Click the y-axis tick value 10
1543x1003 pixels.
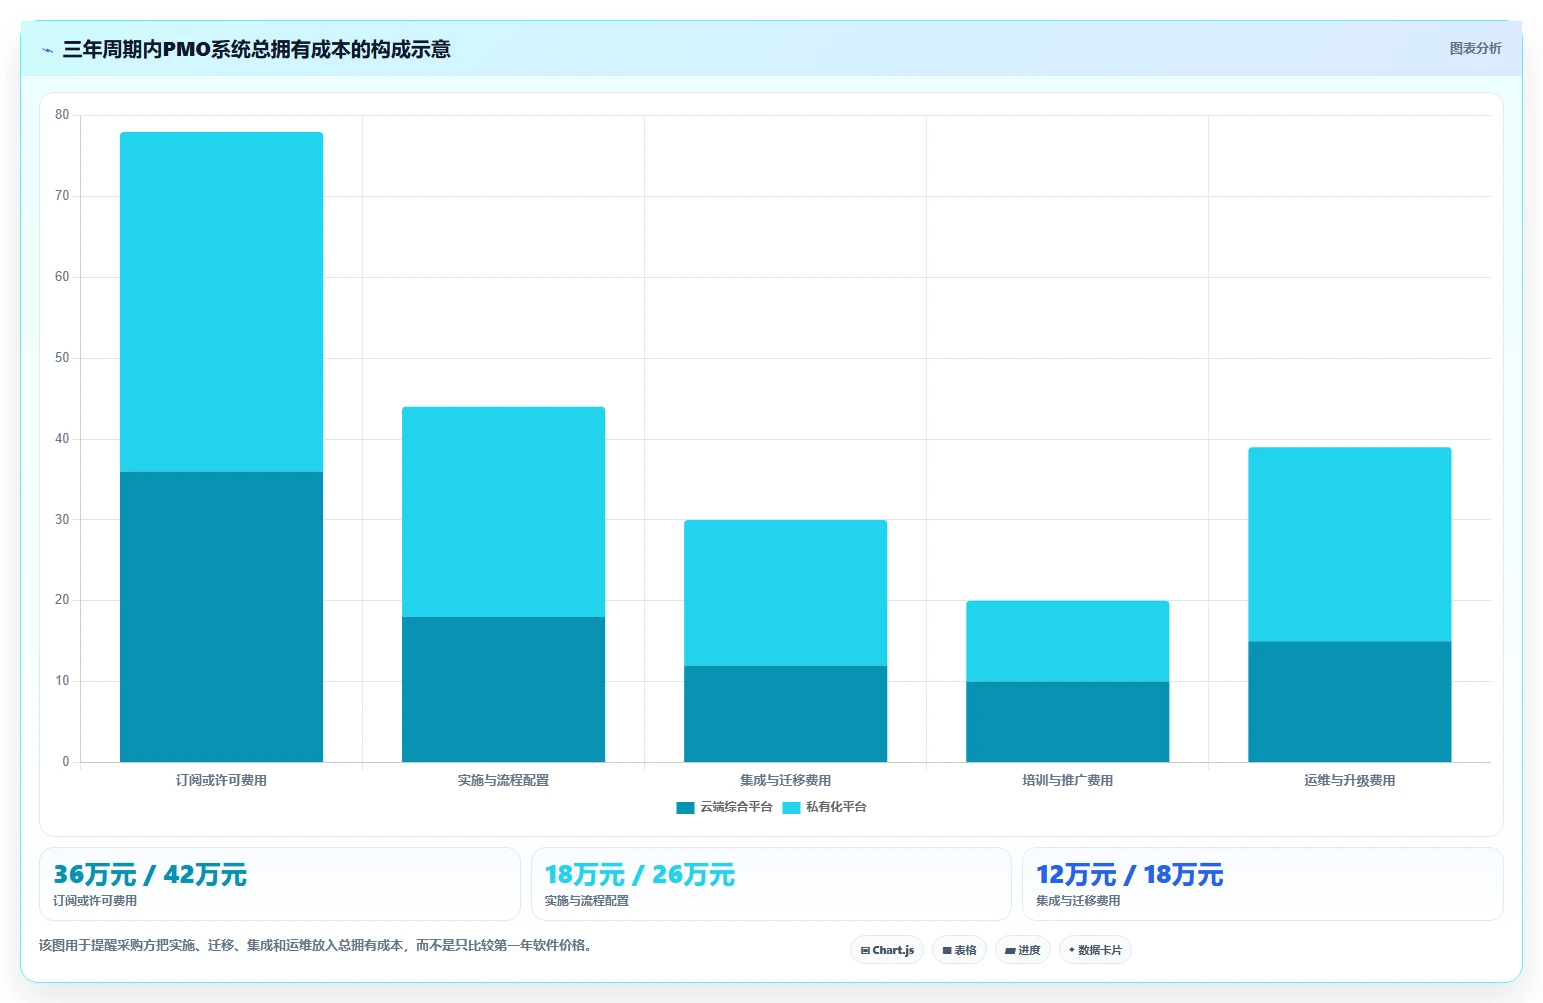[x=62, y=681]
